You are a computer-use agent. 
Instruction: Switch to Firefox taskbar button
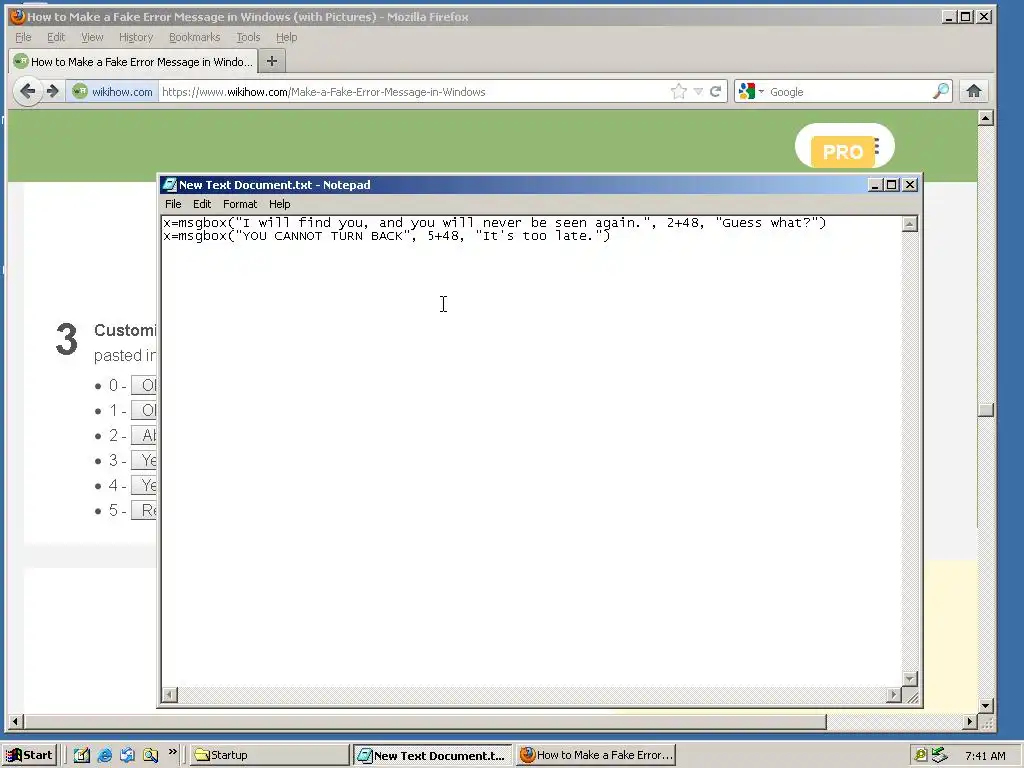click(596, 755)
